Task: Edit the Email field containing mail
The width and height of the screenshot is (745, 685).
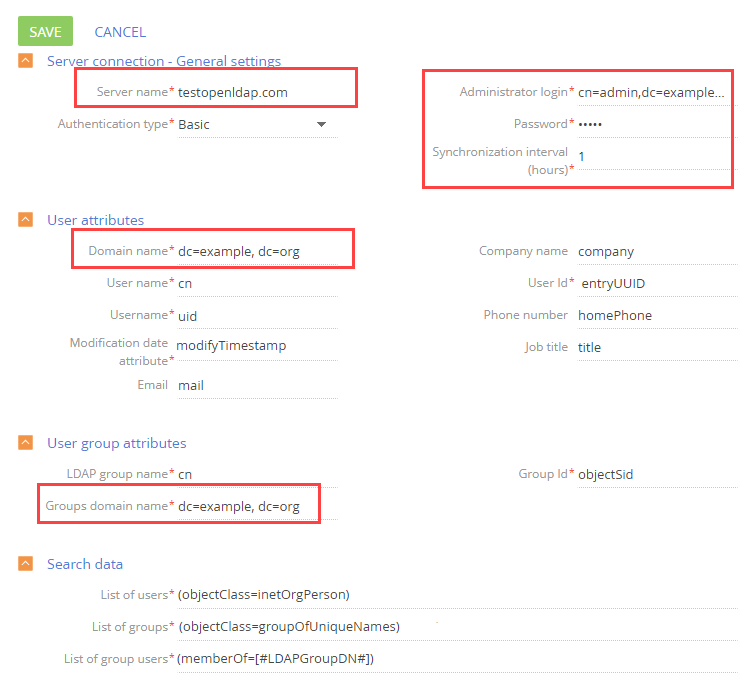Action: 258,386
